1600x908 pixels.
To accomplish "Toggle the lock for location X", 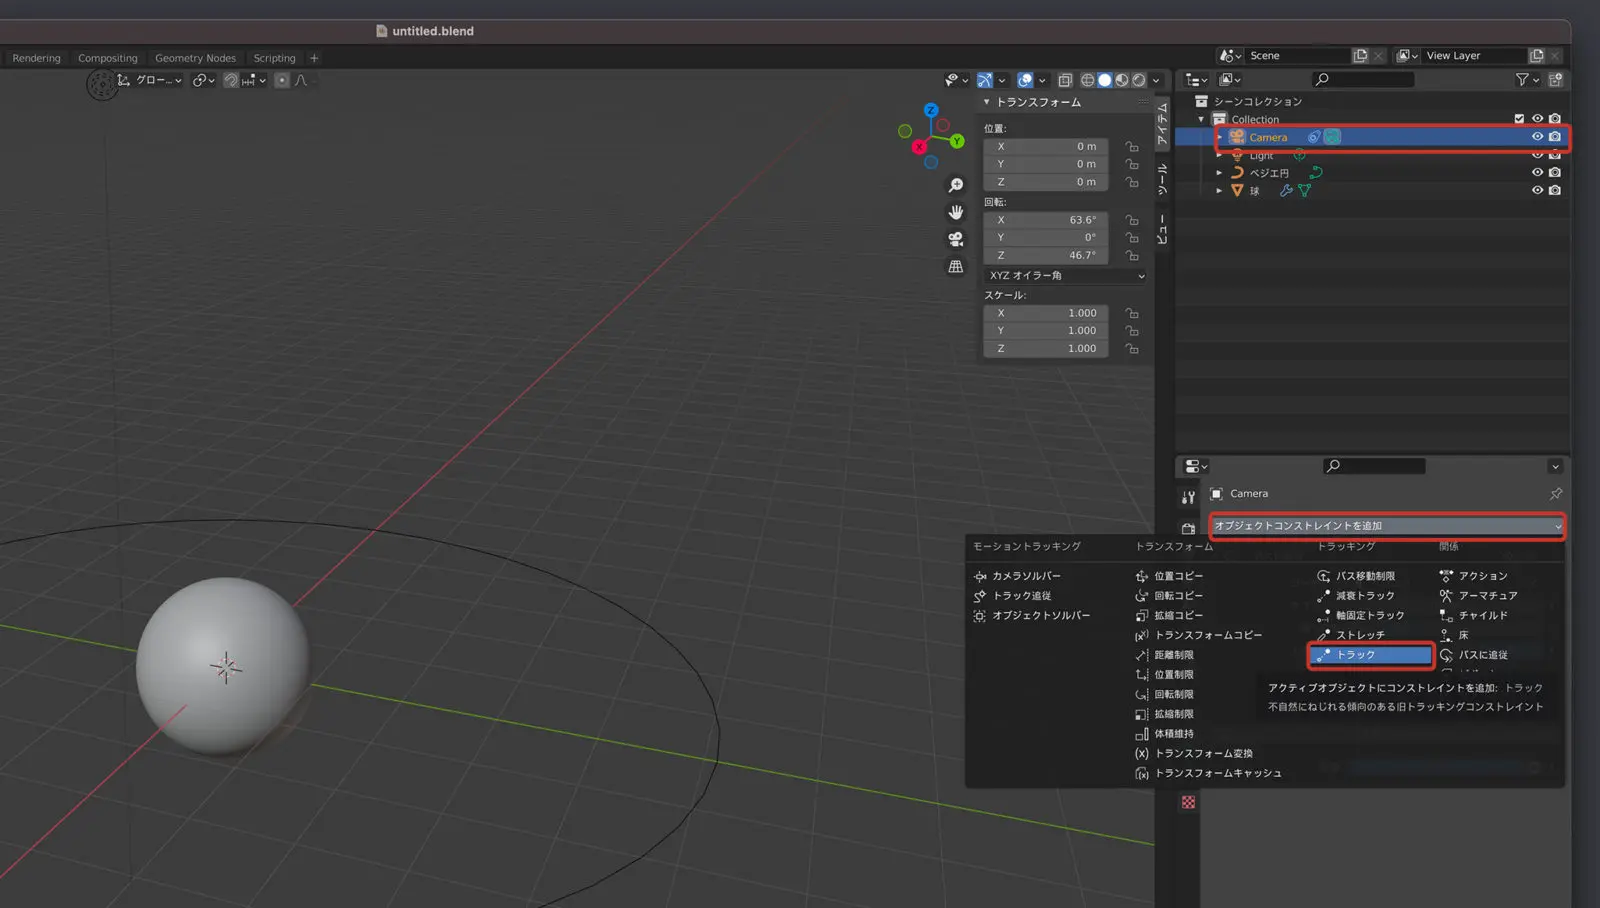I will [1132, 147].
